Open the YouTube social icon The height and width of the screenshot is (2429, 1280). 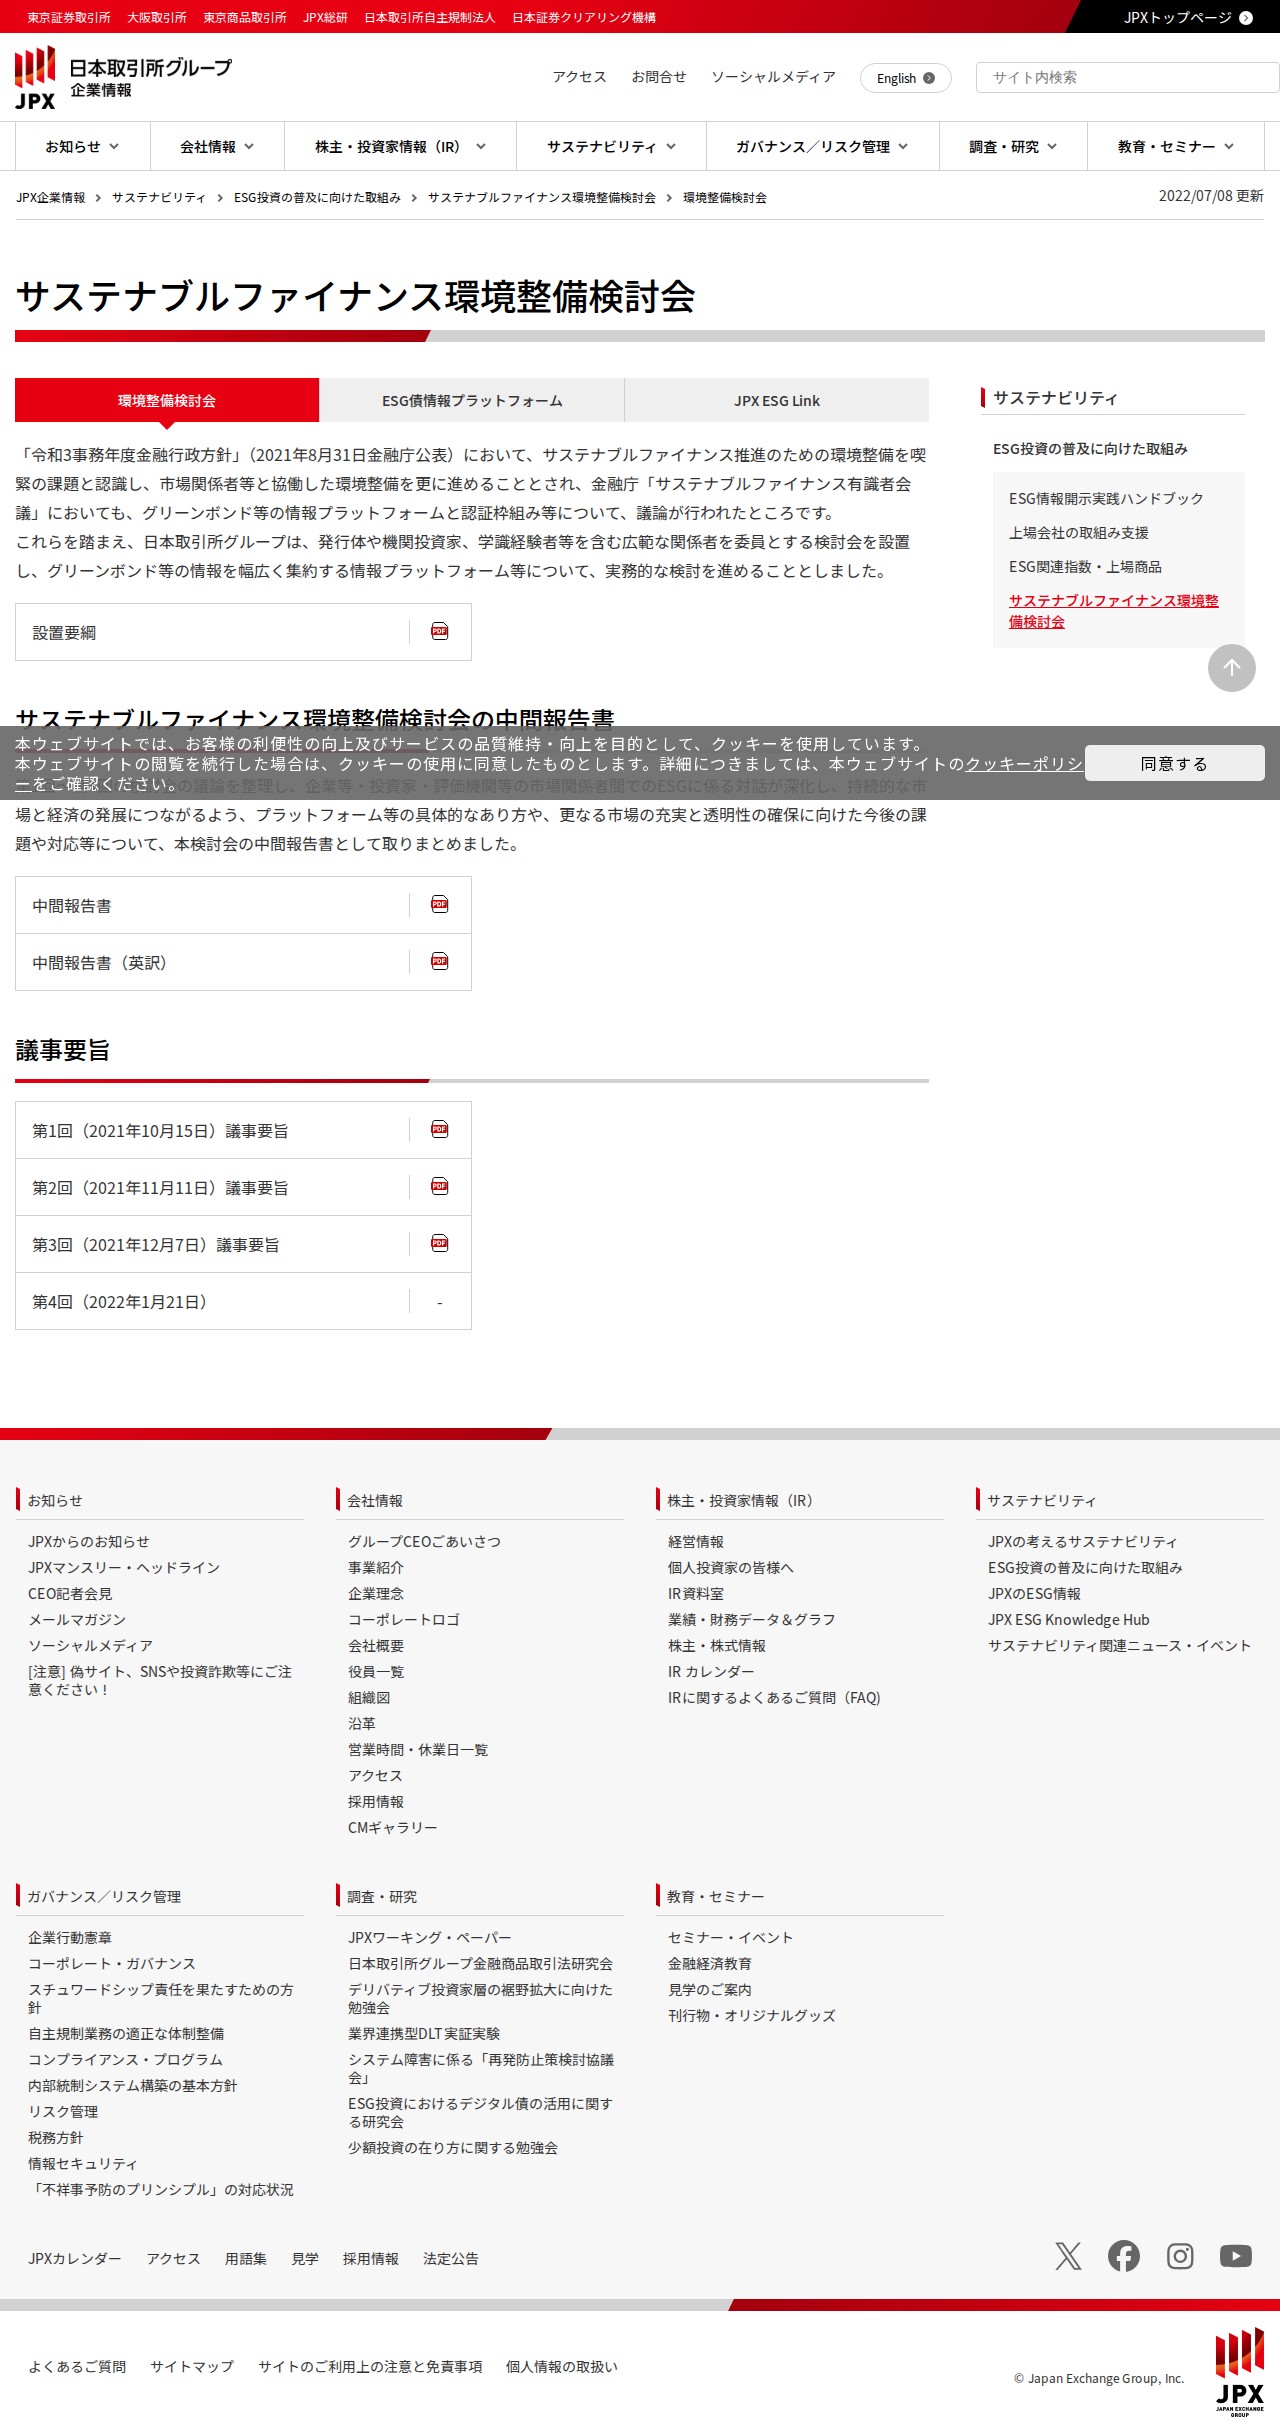[1236, 2256]
